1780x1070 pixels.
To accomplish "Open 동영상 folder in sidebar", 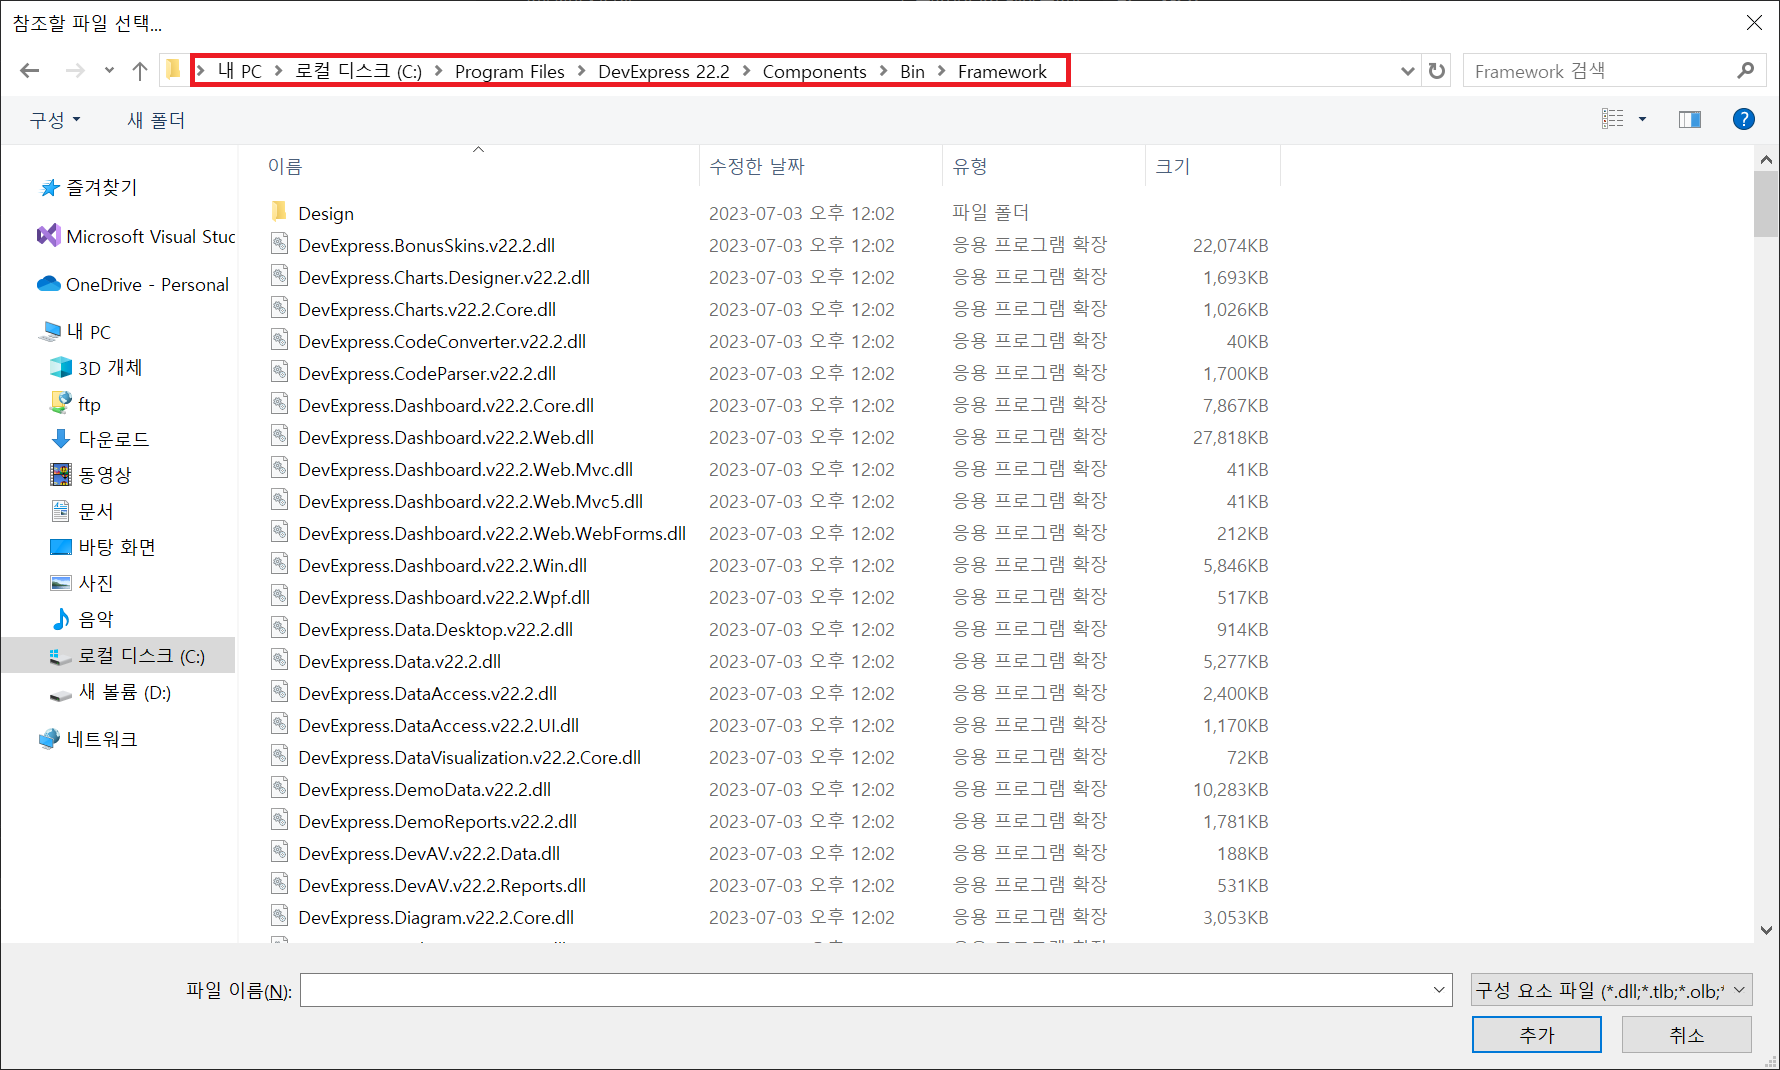I will click(x=91, y=475).
